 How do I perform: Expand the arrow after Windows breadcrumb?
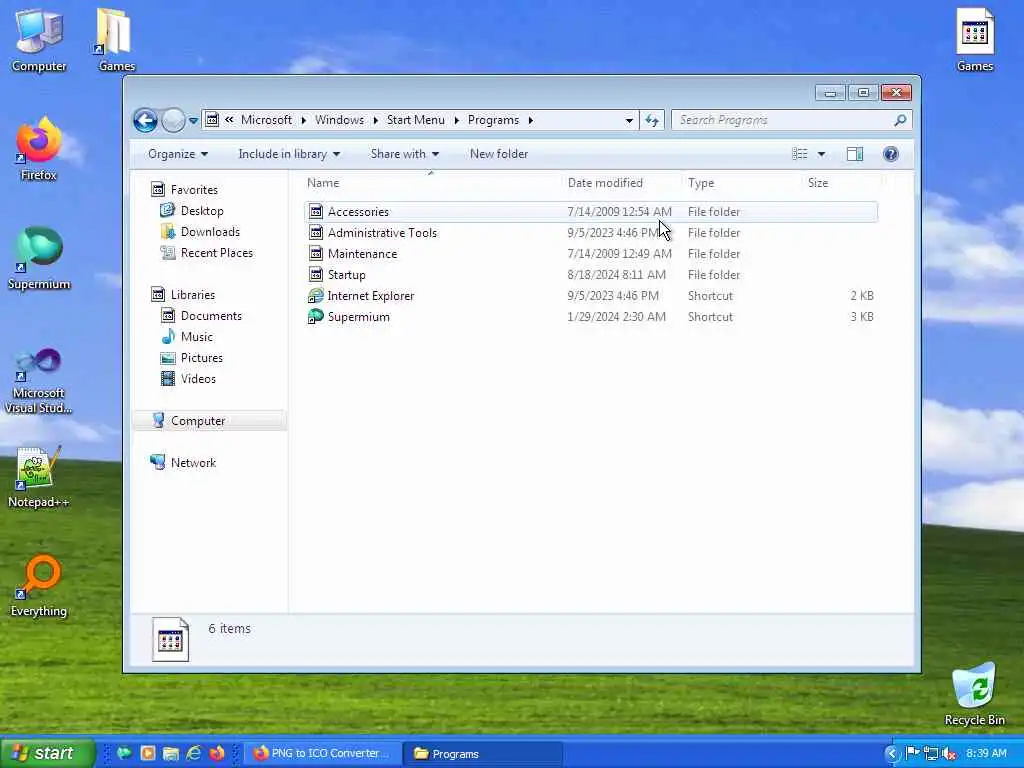[x=376, y=120]
